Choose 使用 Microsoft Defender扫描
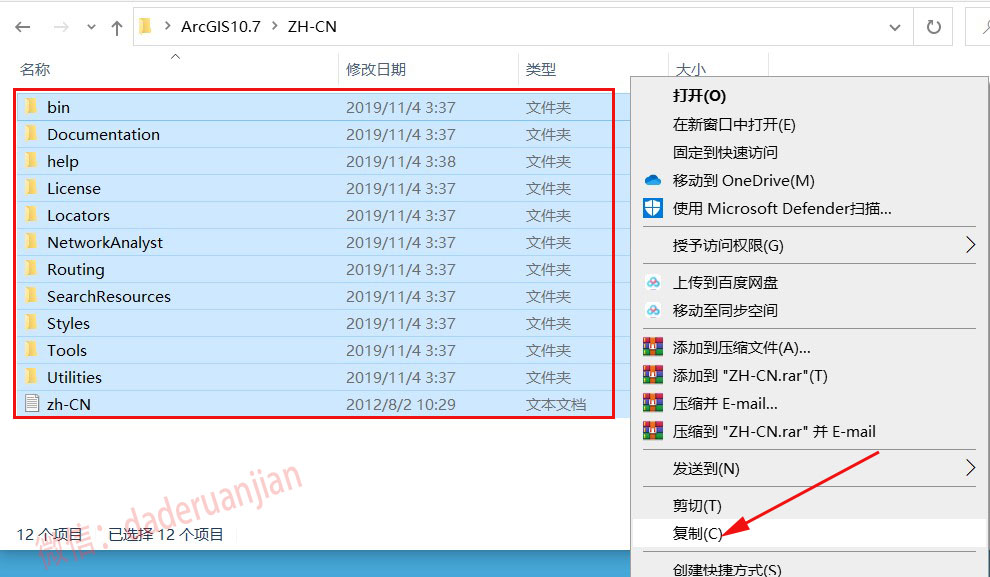 pyautogui.click(x=782, y=208)
